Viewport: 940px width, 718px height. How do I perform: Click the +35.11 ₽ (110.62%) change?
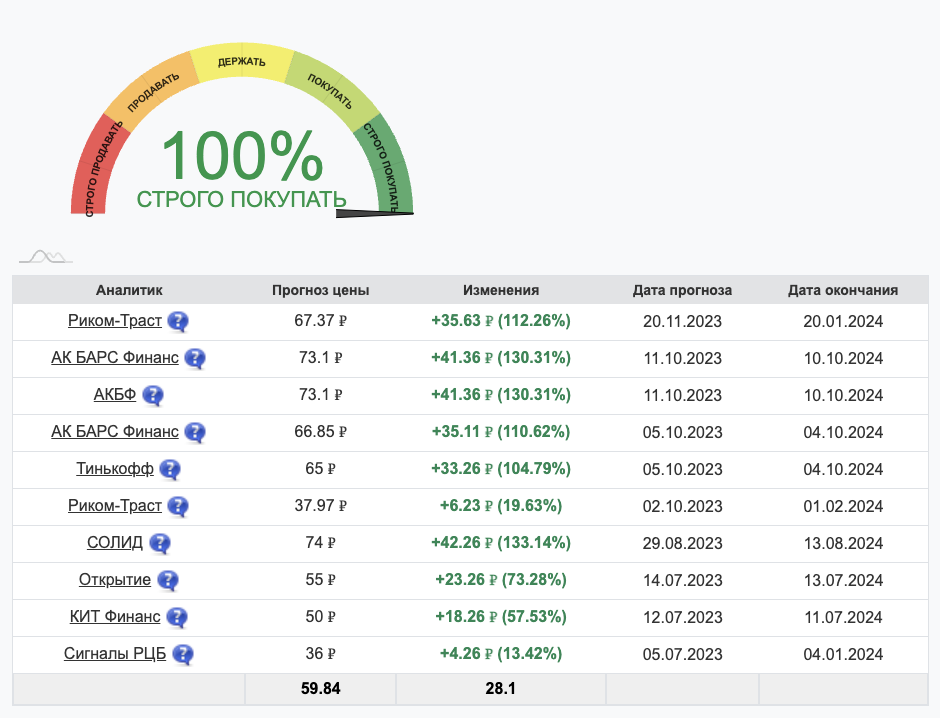tap(501, 432)
